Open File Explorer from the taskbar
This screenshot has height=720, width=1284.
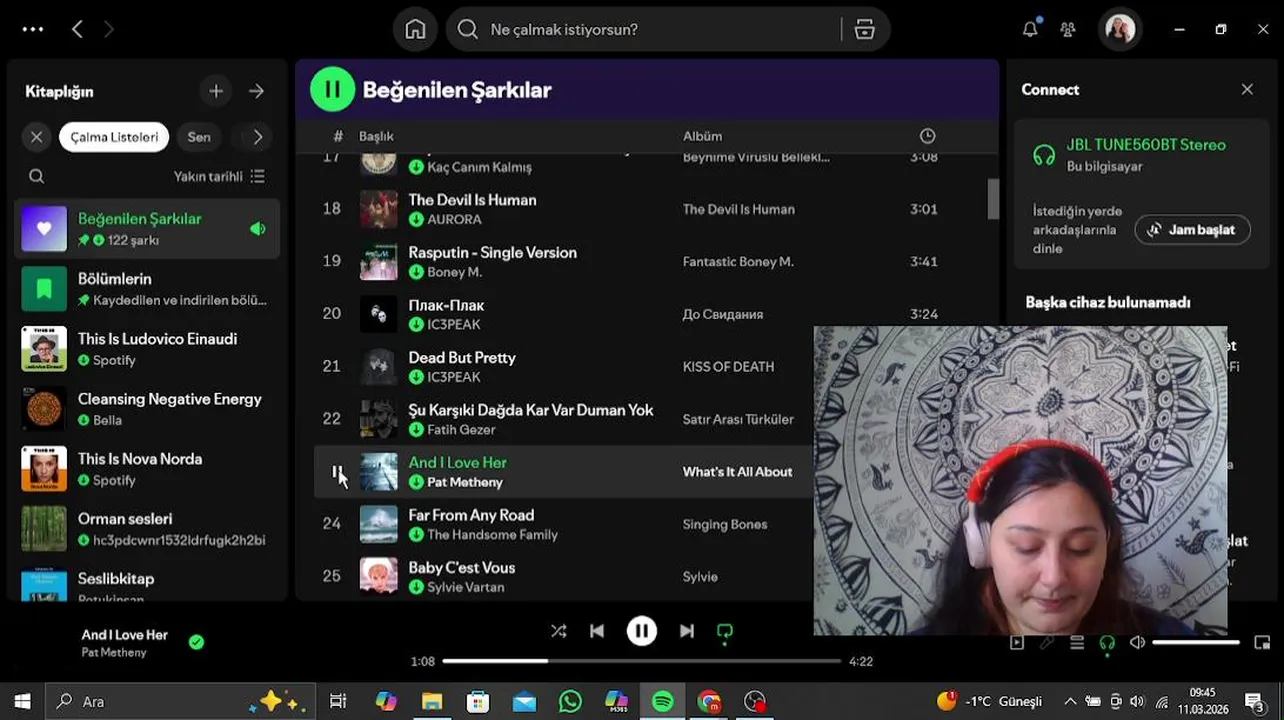[432, 702]
